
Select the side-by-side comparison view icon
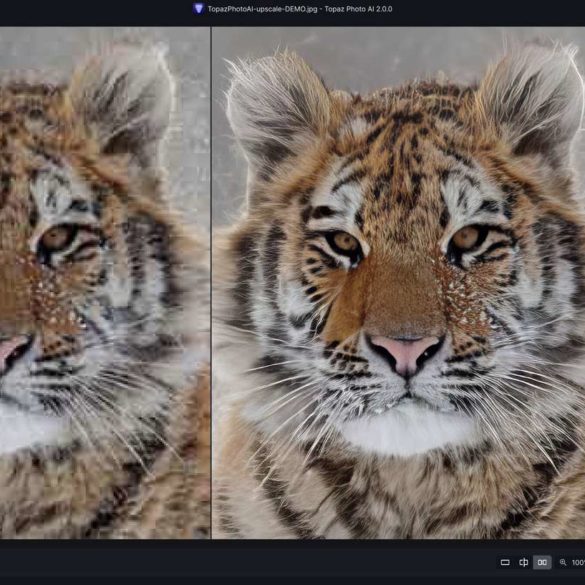542,562
